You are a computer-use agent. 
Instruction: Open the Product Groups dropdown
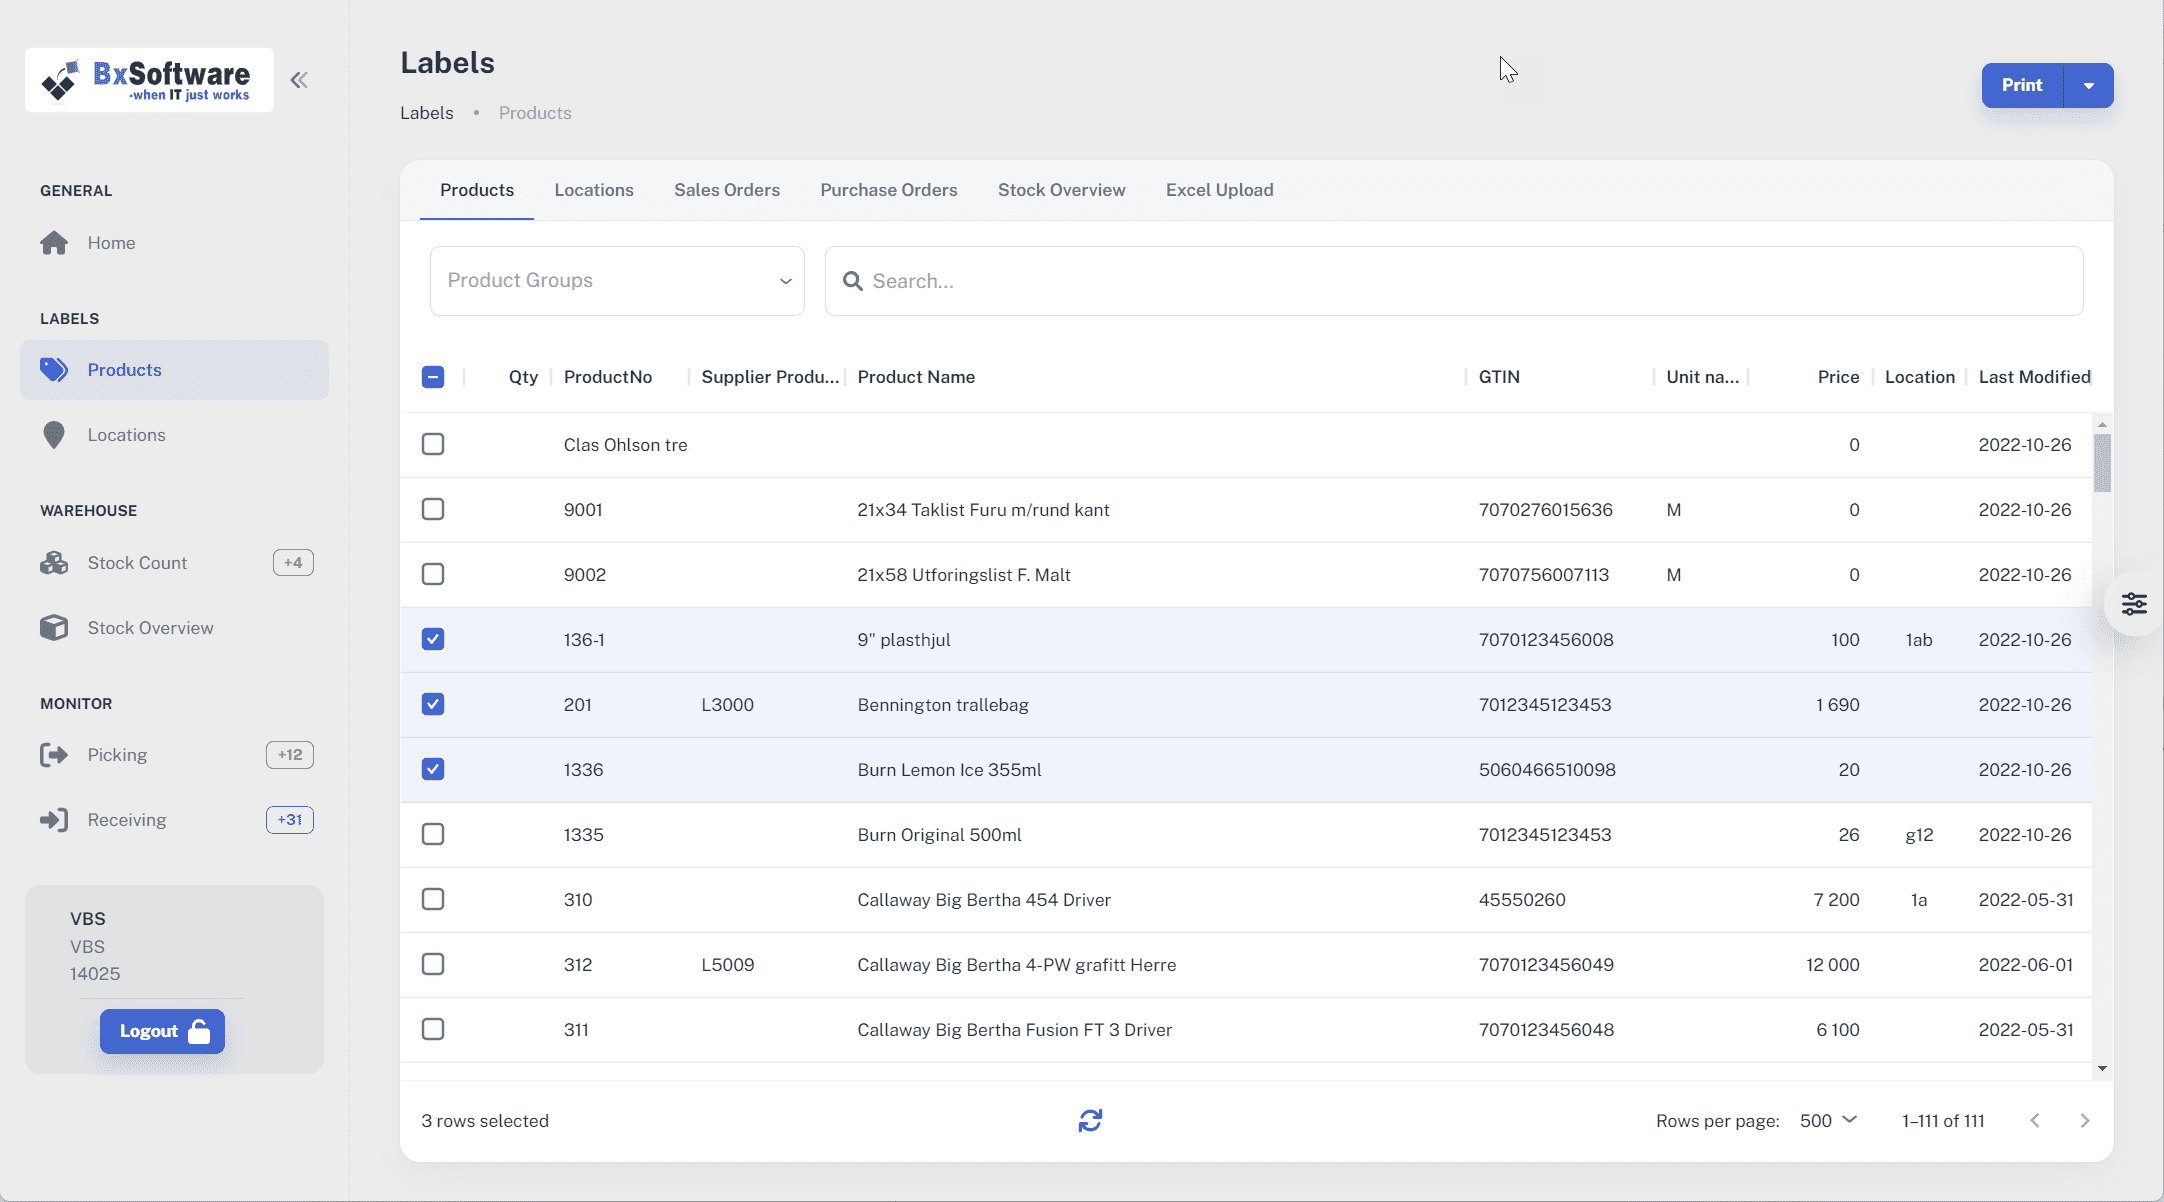pyautogui.click(x=617, y=281)
